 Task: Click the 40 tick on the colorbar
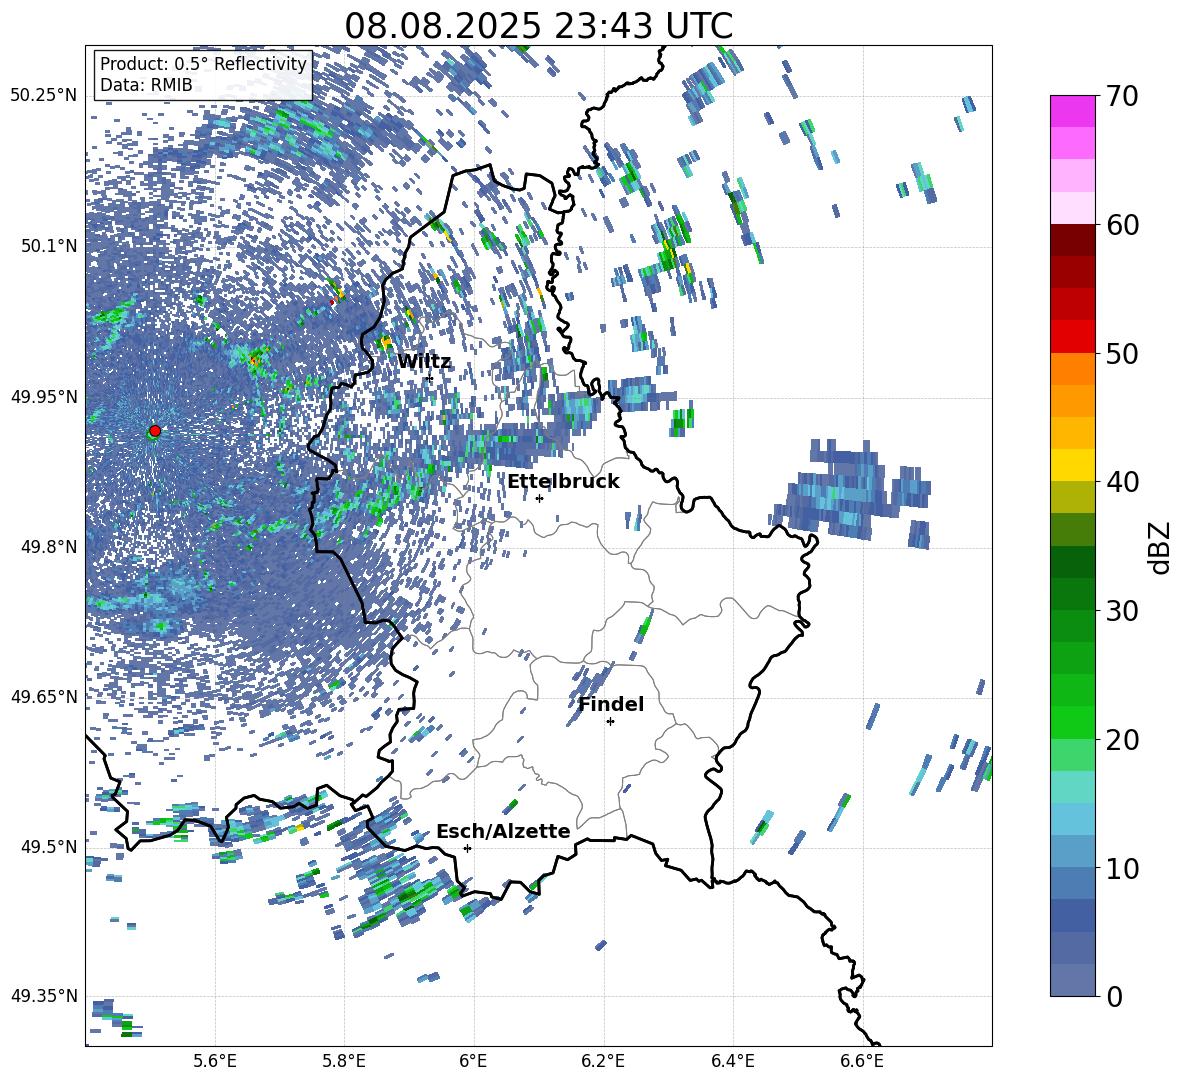coord(1122,482)
